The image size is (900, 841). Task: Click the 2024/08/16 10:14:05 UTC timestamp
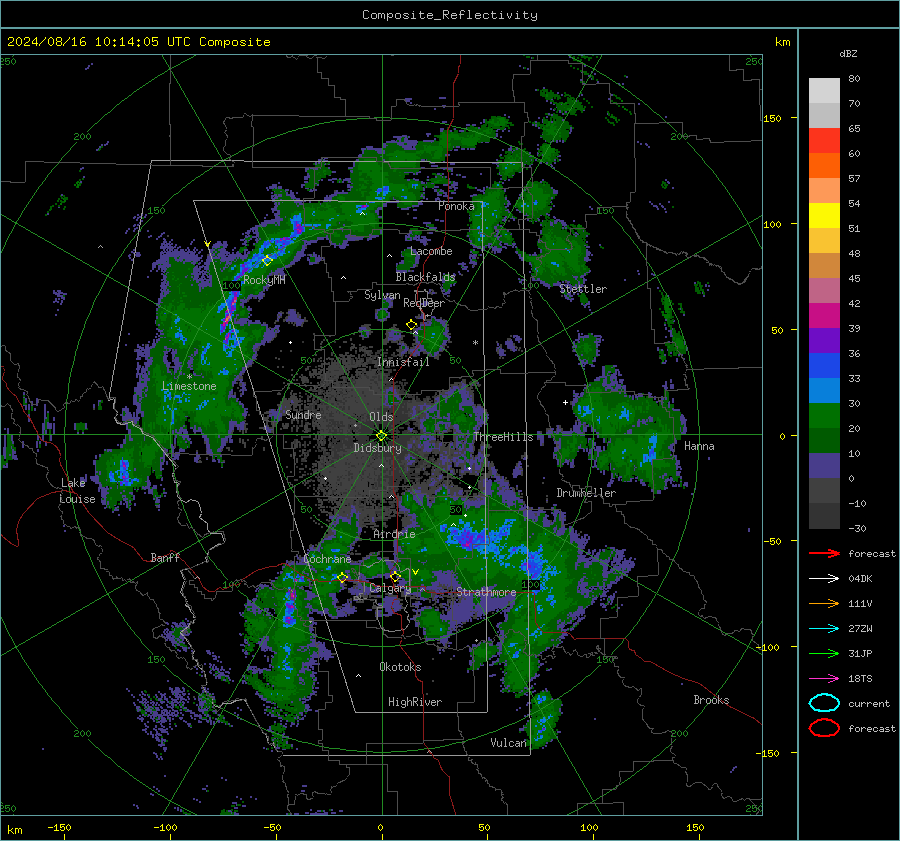[x=100, y=42]
